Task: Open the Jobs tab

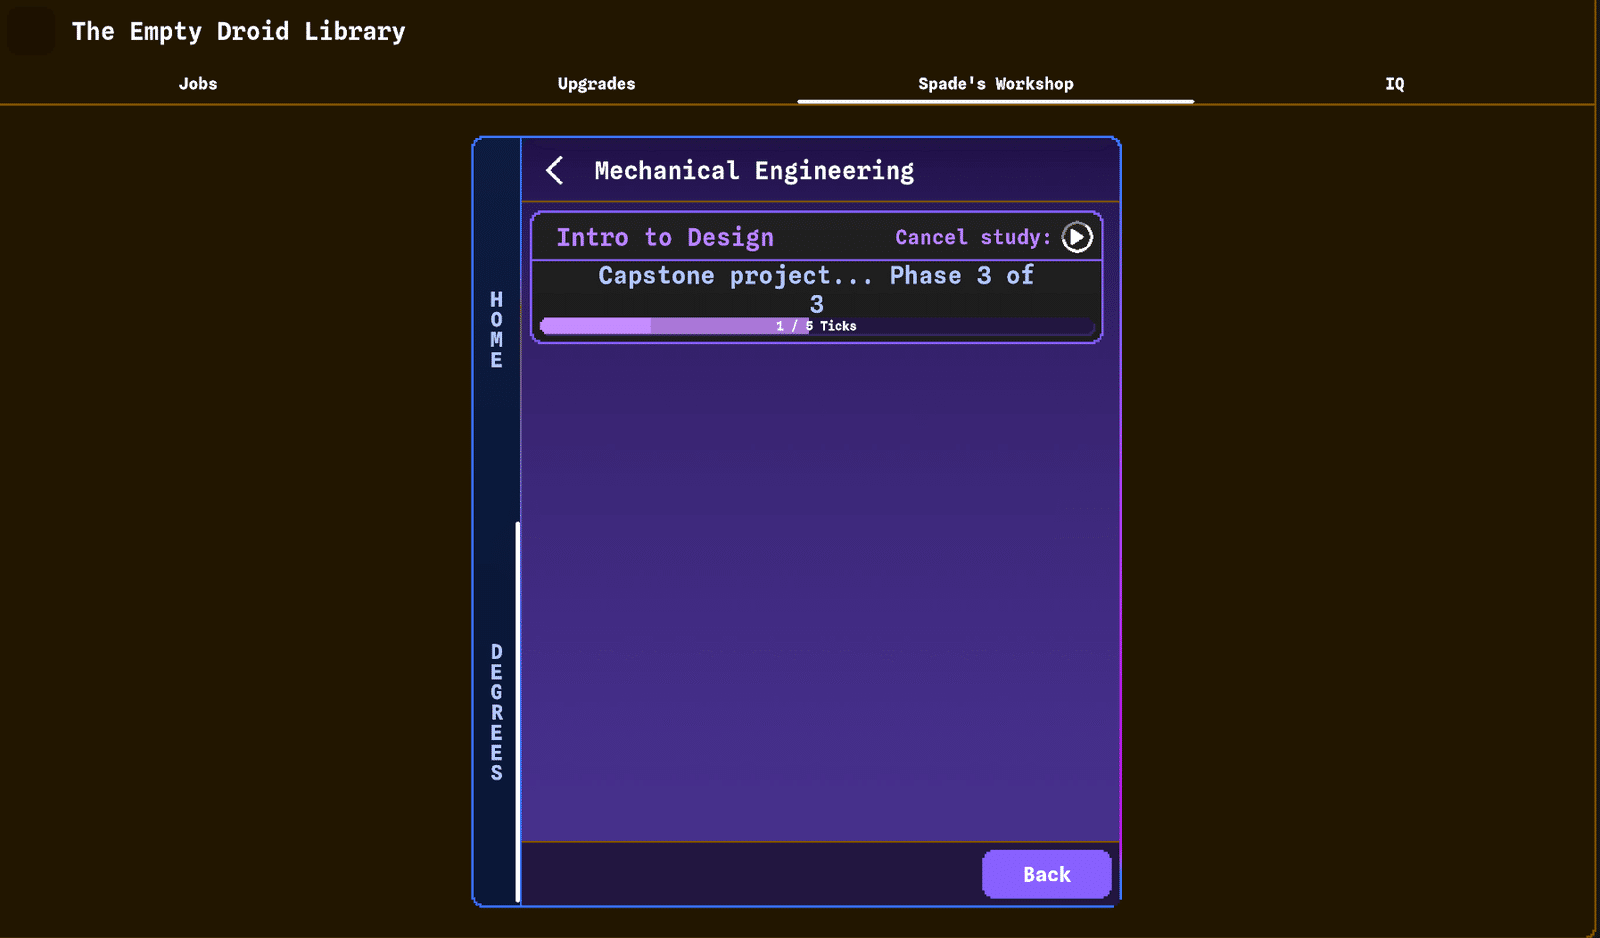Action: pos(198,84)
